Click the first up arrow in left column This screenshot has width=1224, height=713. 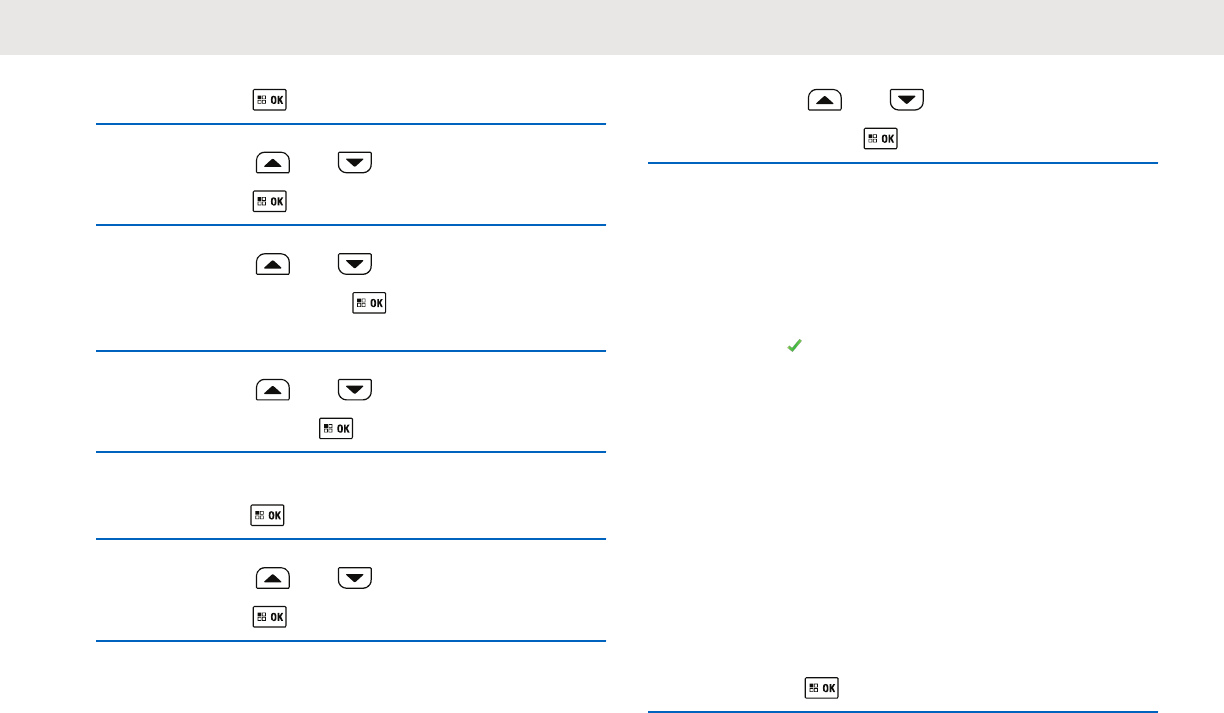(273, 163)
